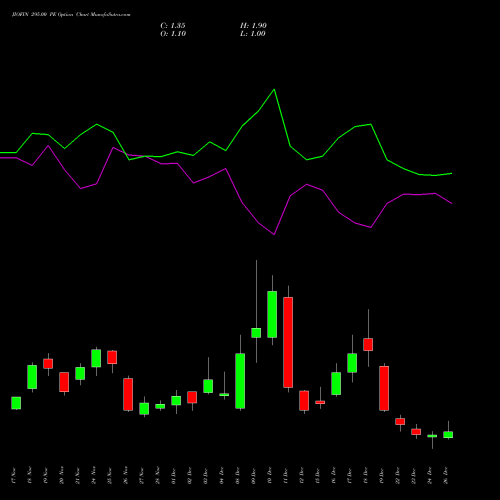500x500 pixels.
Task: Select the '25 Nov' date label
Action: pos(110,476)
